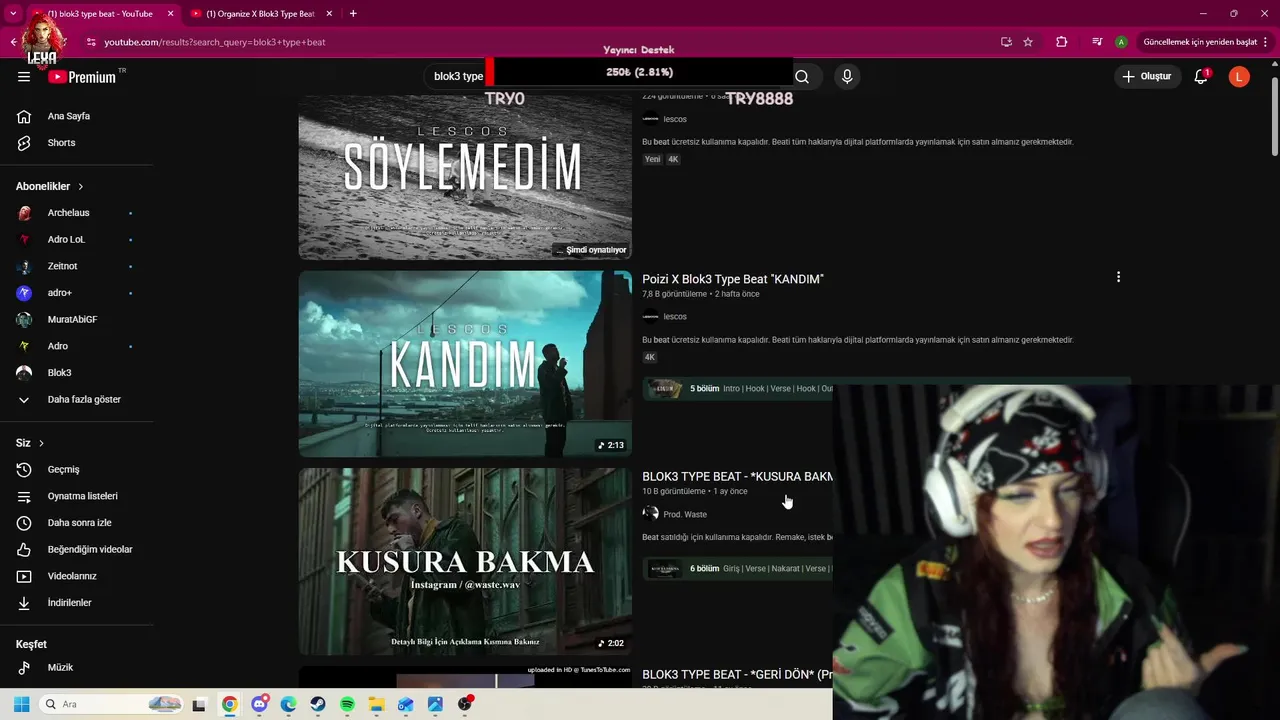This screenshot has width=1280, height=720.
Task: Click the address bar URL
Action: [x=215, y=42]
